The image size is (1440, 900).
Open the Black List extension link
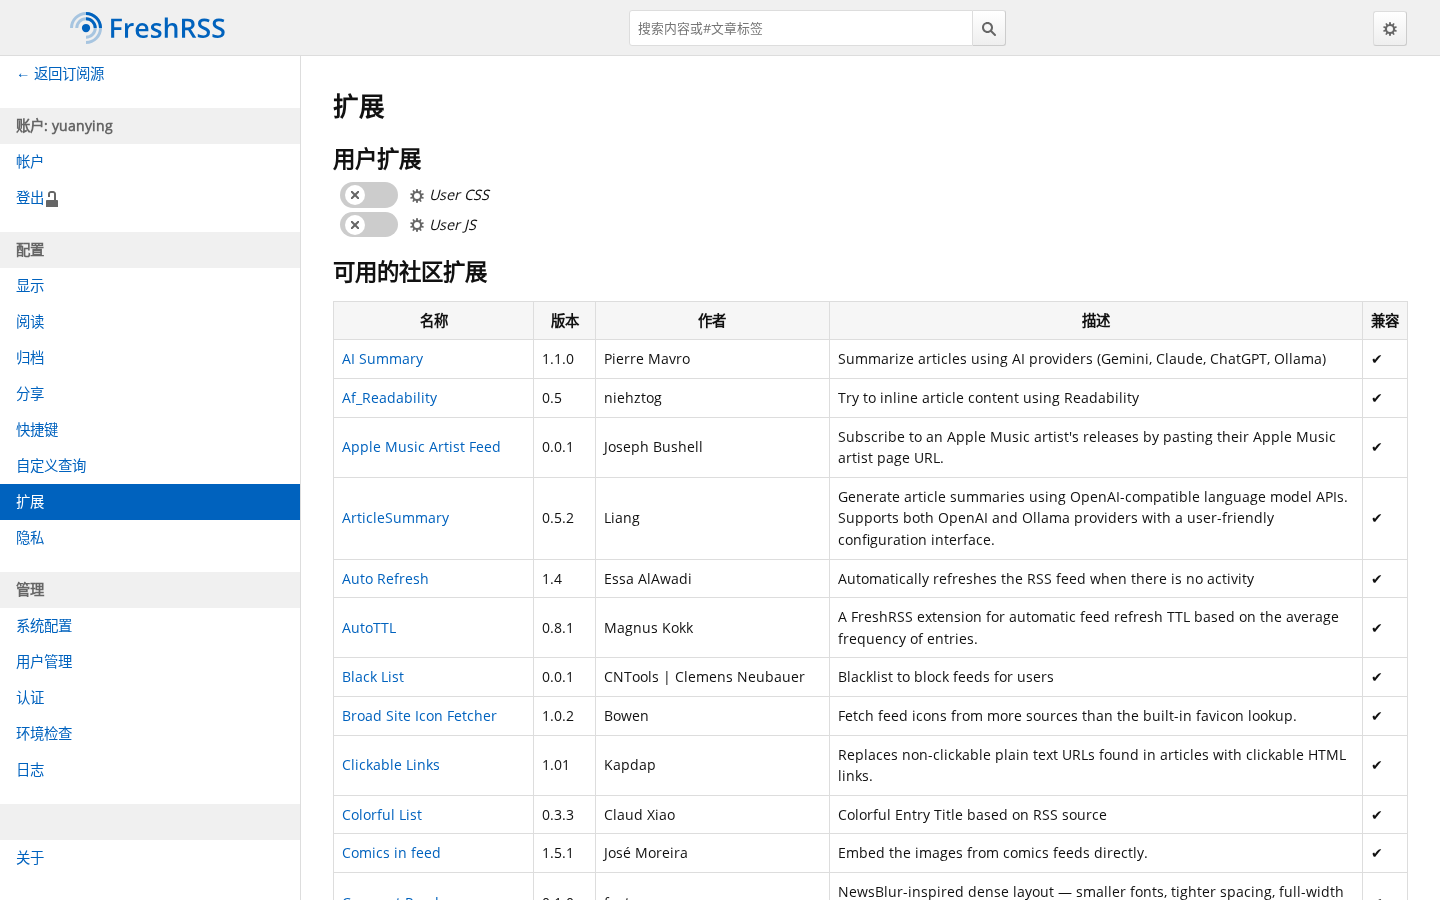pyautogui.click(x=373, y=677)
